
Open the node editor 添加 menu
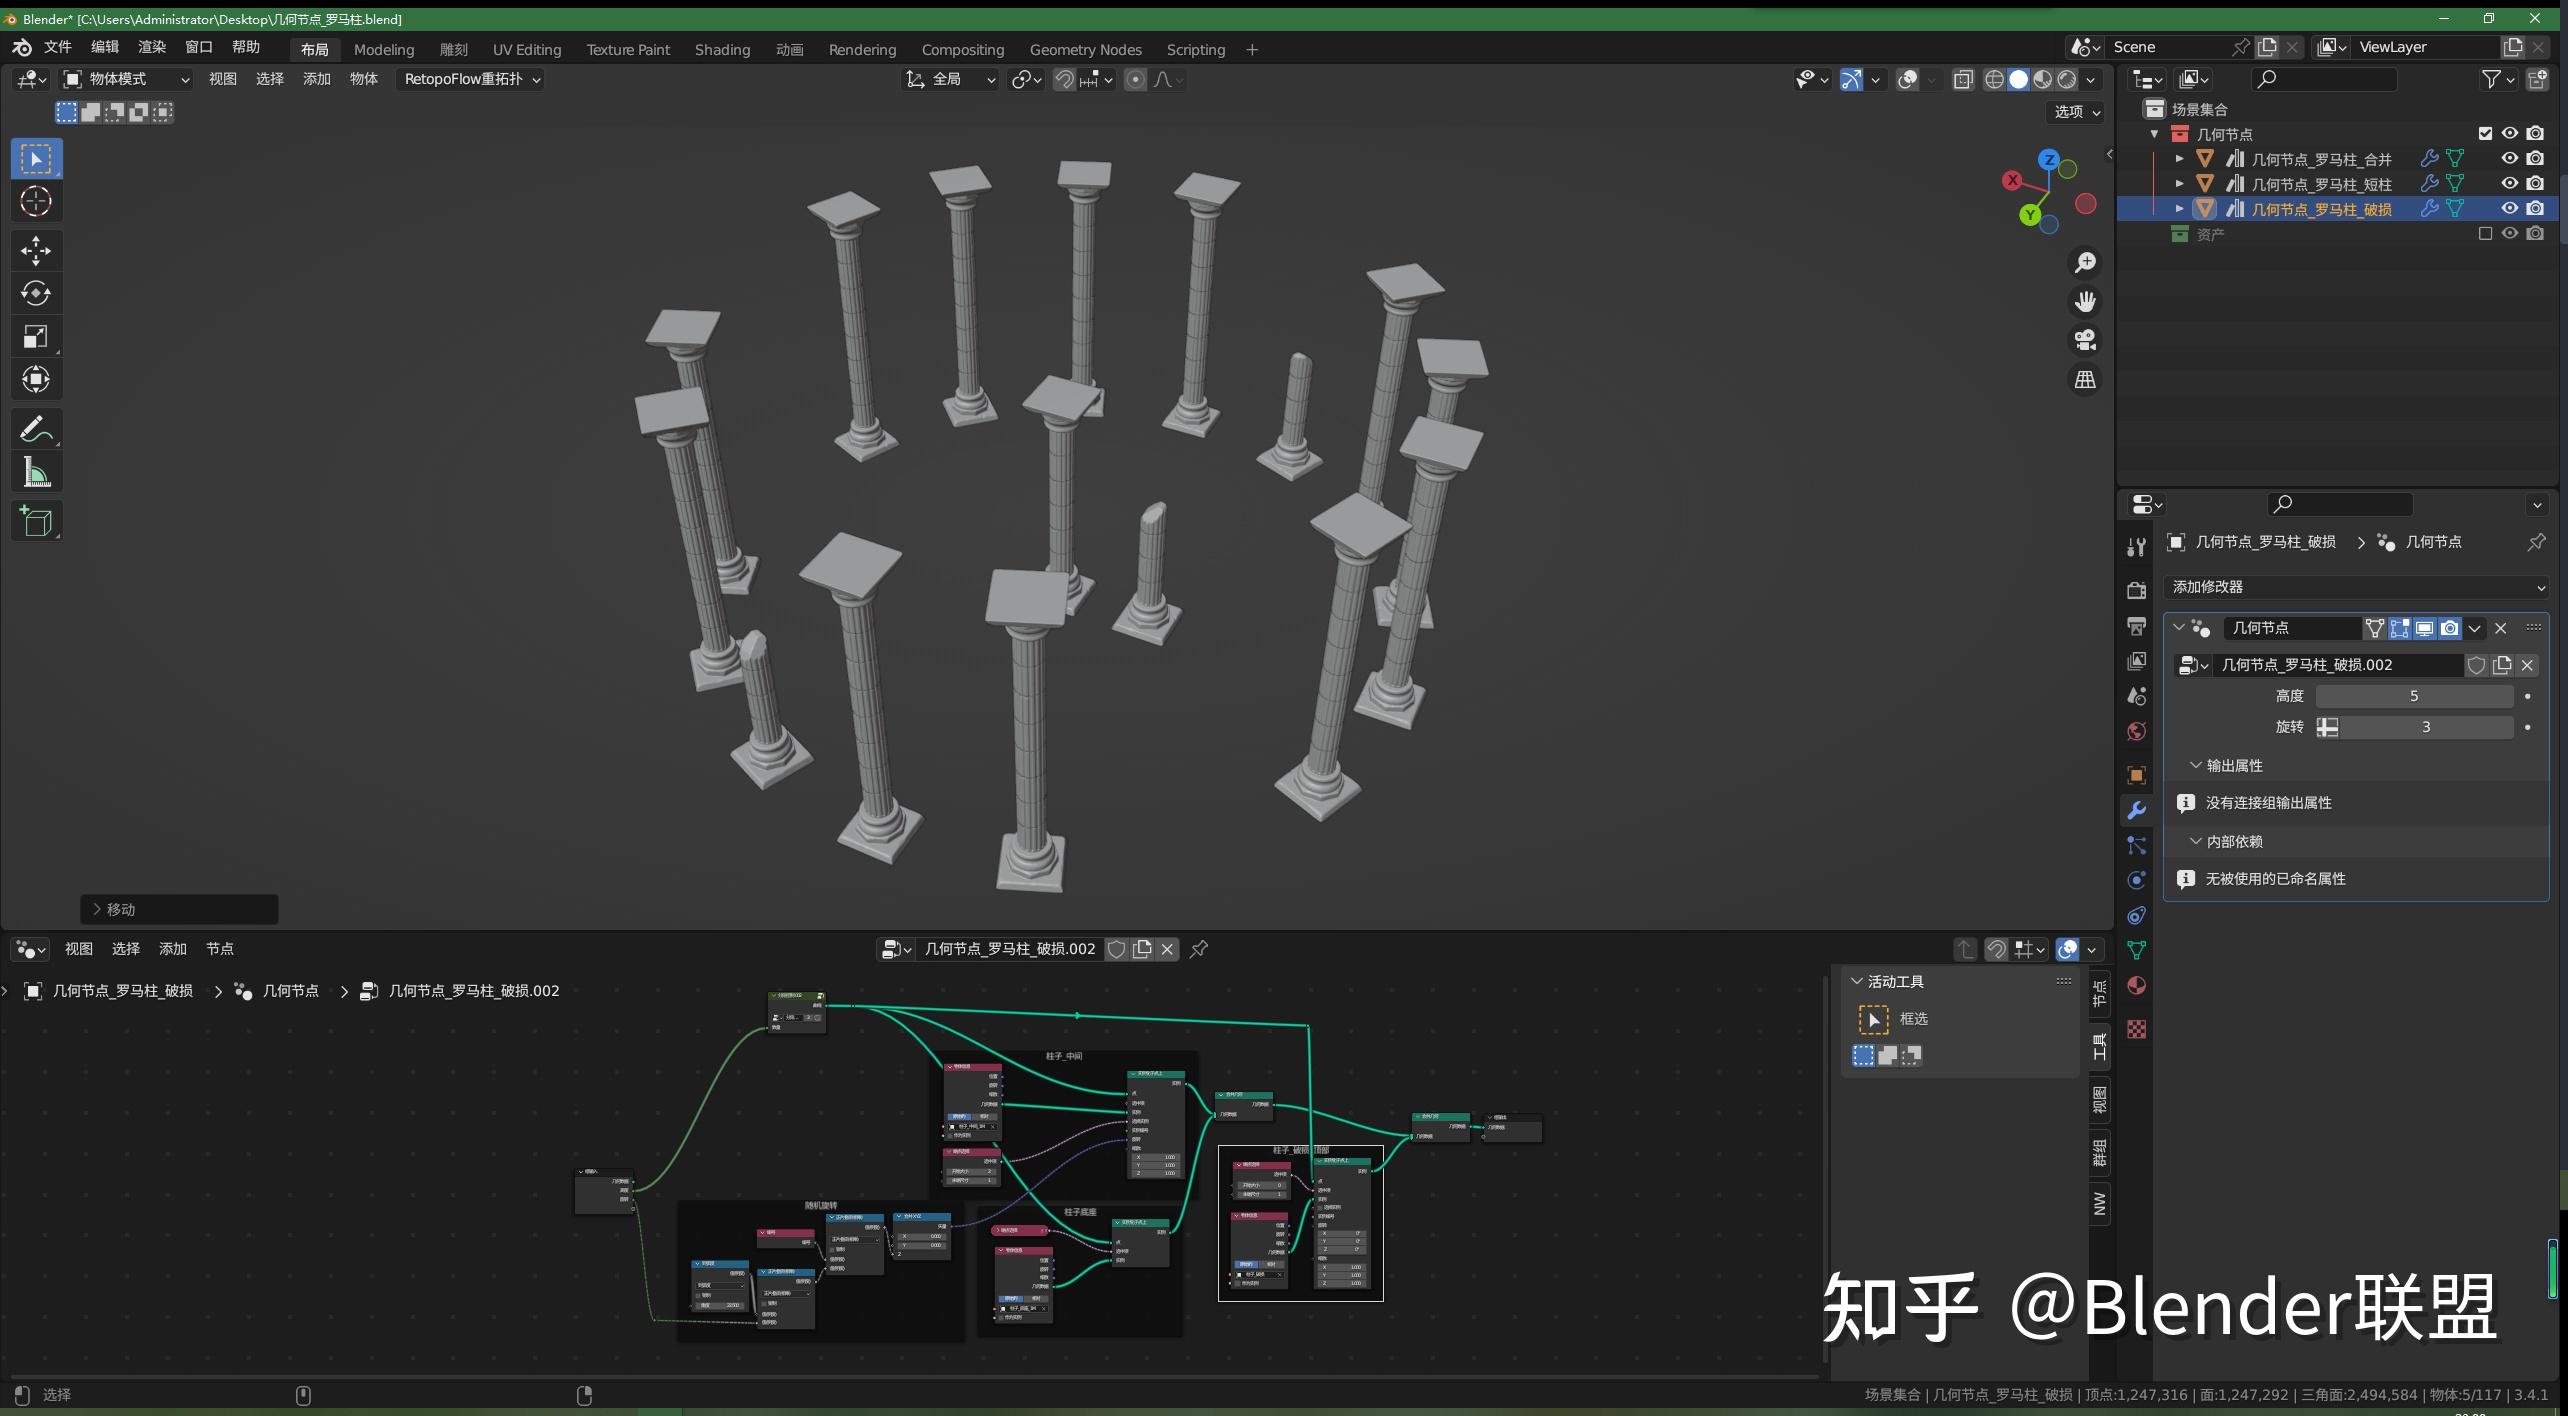coord(173,949)
